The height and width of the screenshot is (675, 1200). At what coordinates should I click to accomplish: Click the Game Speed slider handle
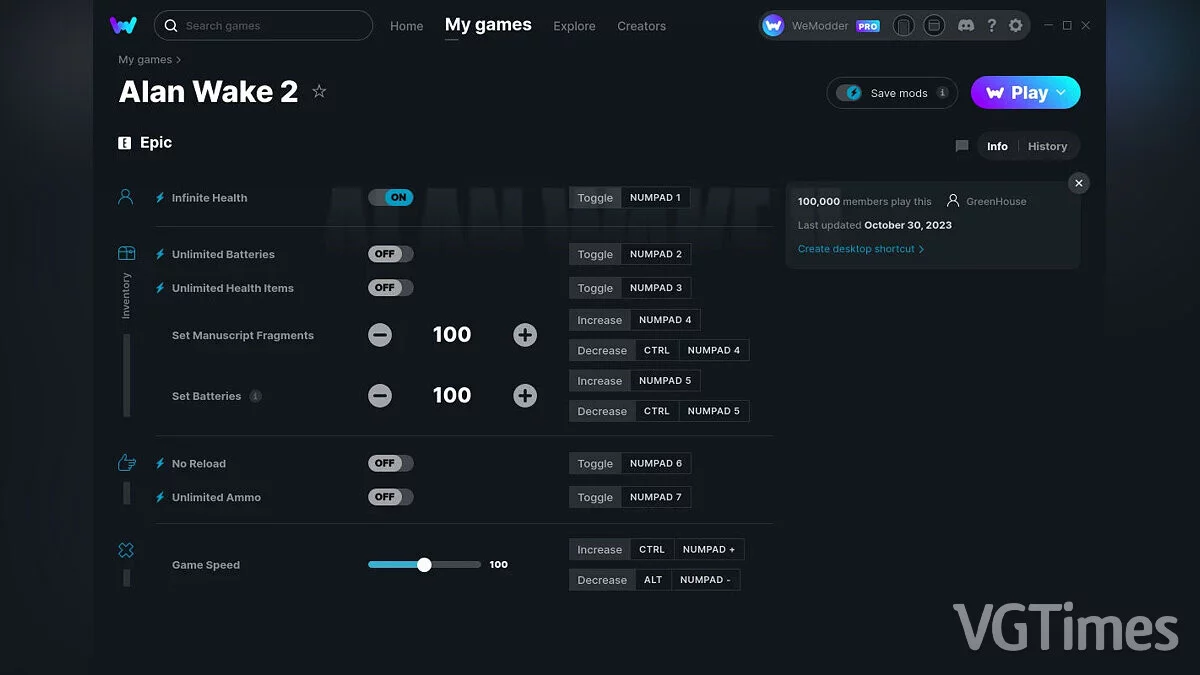coord(424,565)
